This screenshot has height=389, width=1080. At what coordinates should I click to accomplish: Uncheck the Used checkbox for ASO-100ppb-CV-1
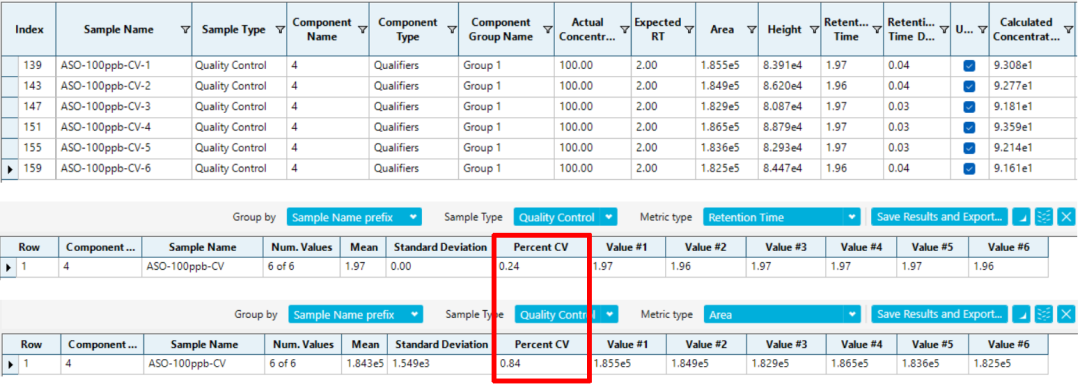(x=969, y=66)
